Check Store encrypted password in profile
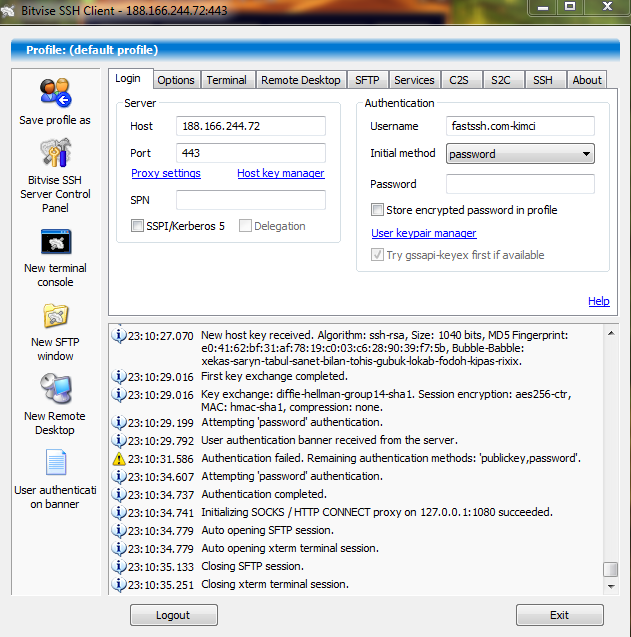This screenshot has width=631, height=637. coord(377,210)
